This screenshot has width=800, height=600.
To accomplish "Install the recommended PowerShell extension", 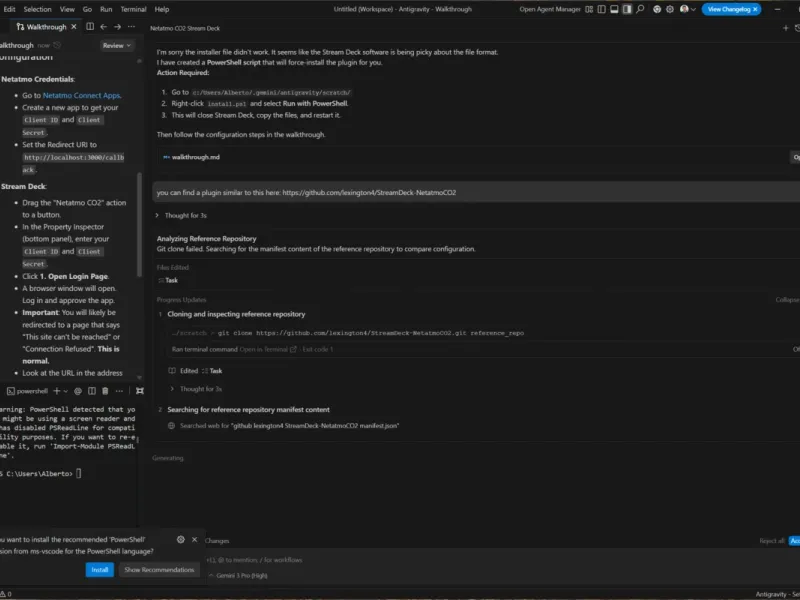I will coord(99,570).
